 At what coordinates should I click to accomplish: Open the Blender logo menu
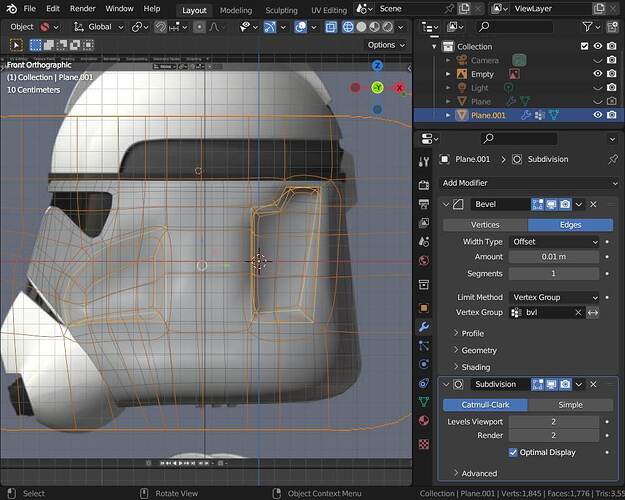(12, 8)
